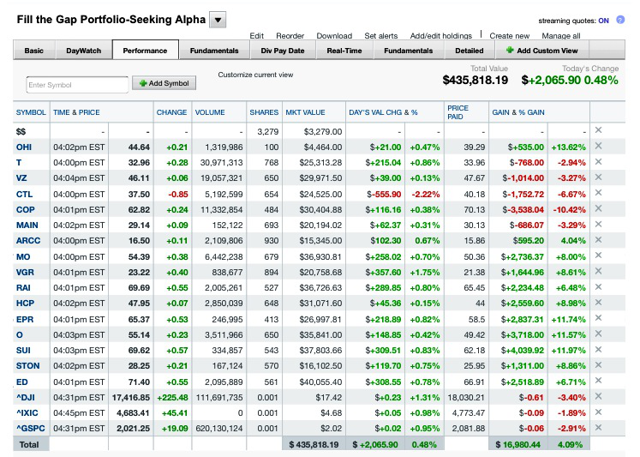Remove the O row using X
This screenshot has width=640, height=457.
tap(598, 334)
